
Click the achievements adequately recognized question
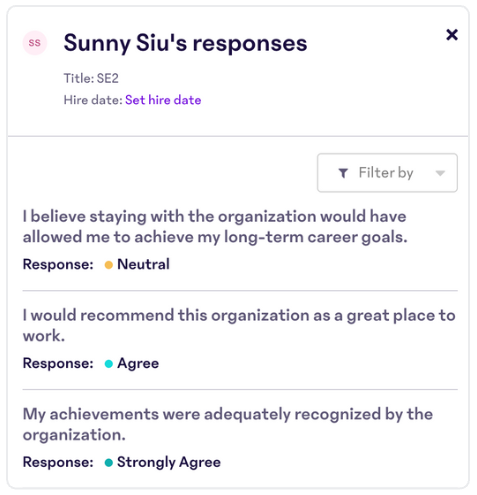coord(228,424)
